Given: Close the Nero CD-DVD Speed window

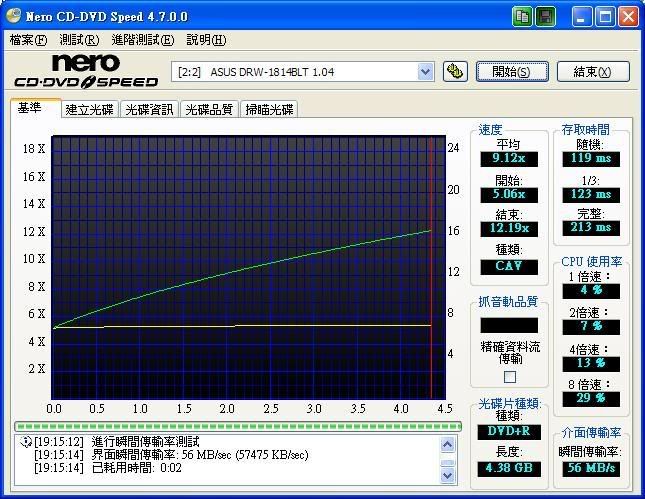Looking at the screenshot, I should [629, 16].
